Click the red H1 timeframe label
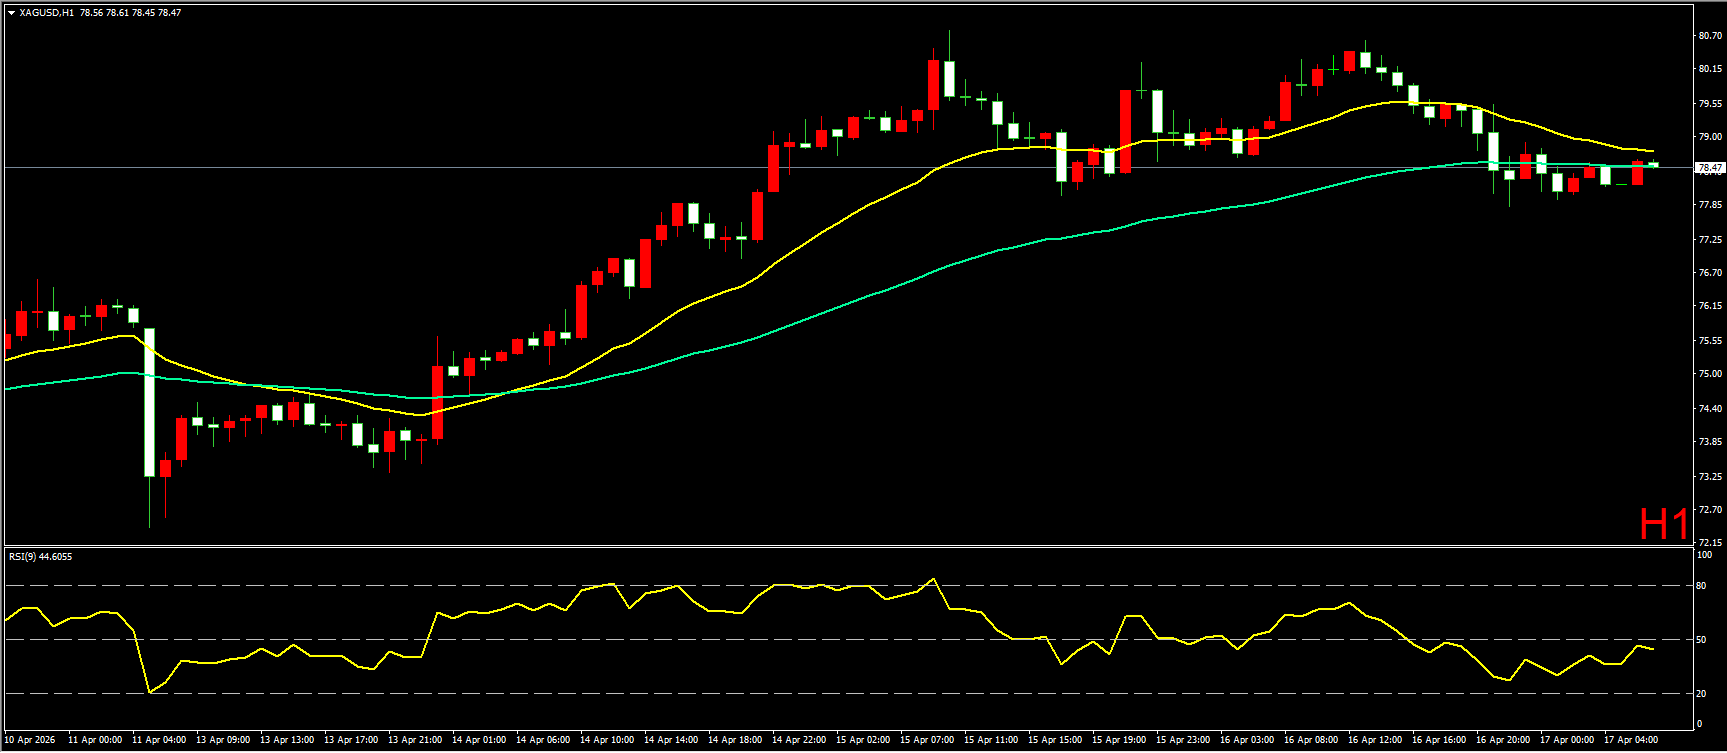Viewport: 1727px width, 753px height. tap(1663, 524)
